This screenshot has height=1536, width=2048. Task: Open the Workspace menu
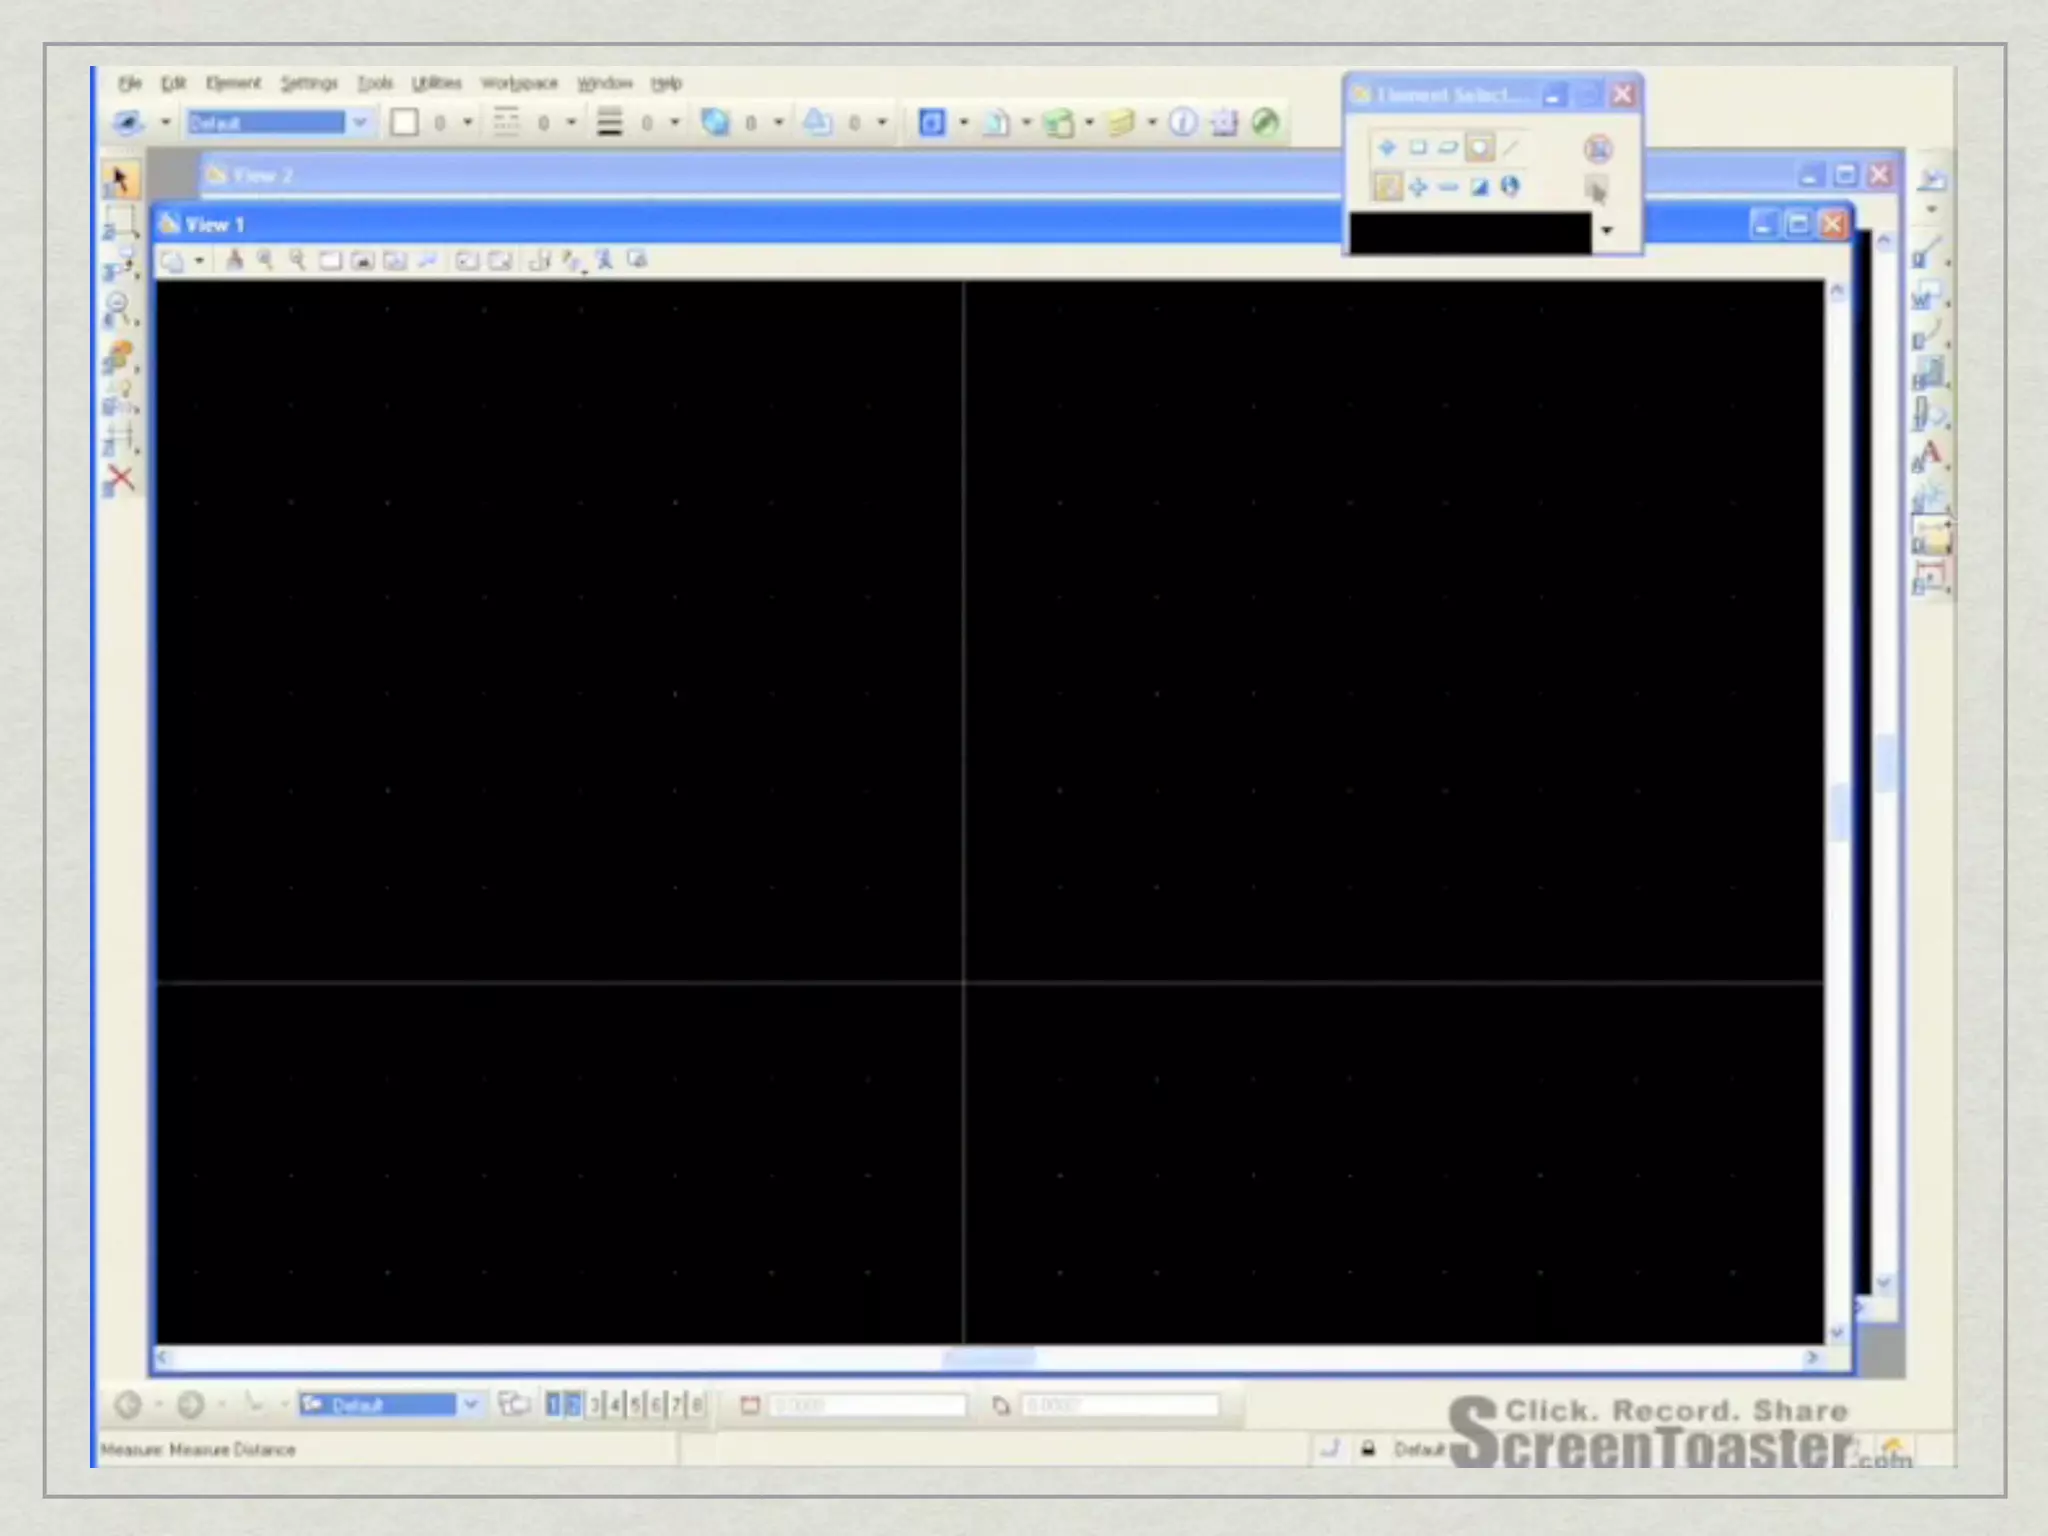[x=518, y=83]
